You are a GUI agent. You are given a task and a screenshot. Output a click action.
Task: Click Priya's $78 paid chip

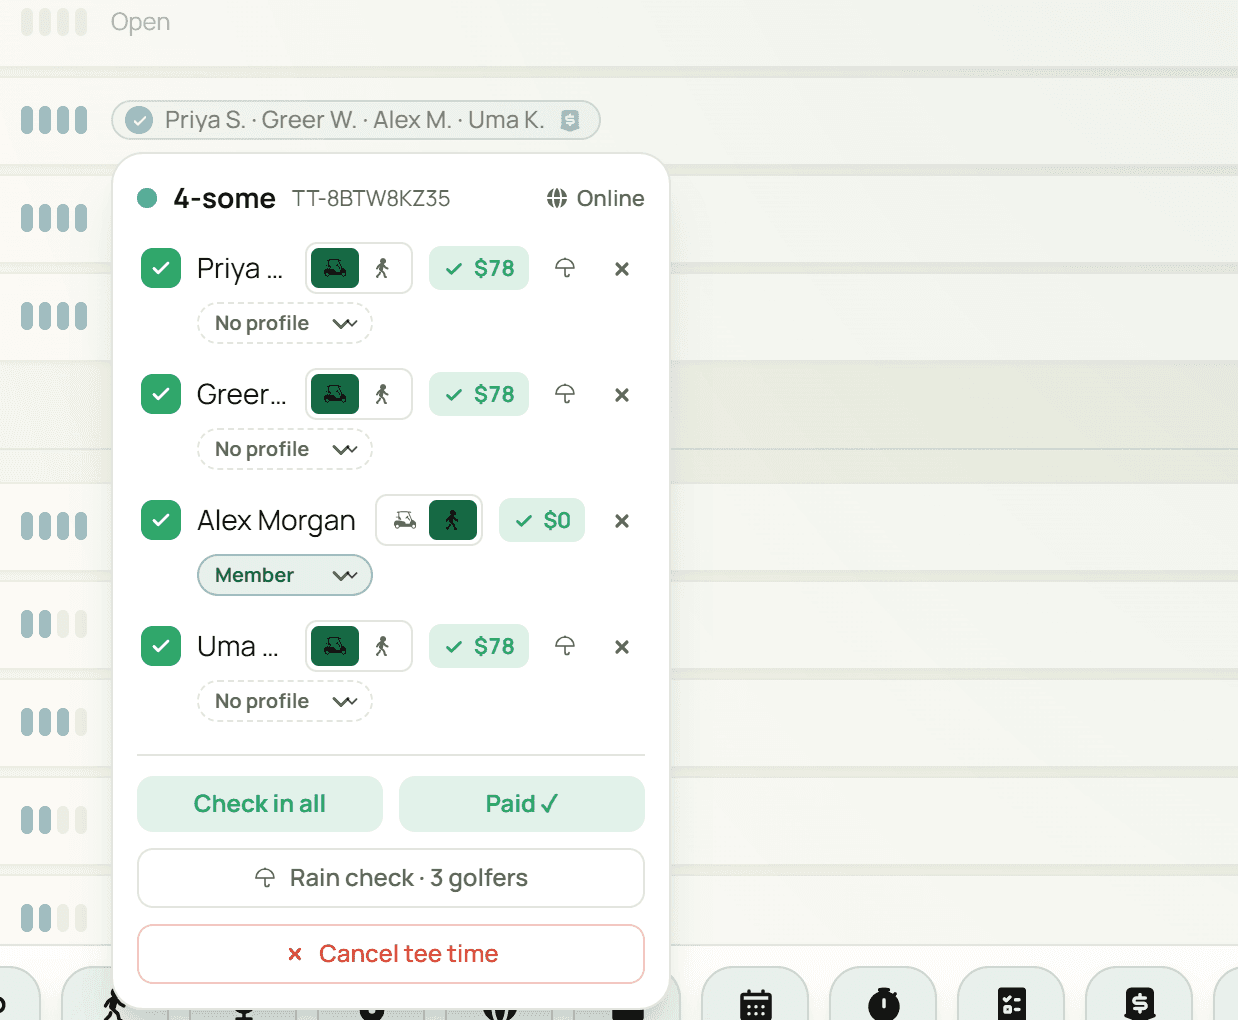click(x=479, y=268)
